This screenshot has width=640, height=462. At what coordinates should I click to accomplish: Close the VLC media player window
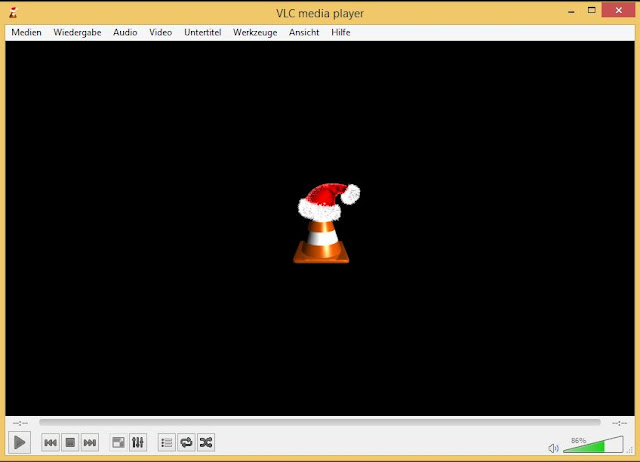tap(618, 10)
